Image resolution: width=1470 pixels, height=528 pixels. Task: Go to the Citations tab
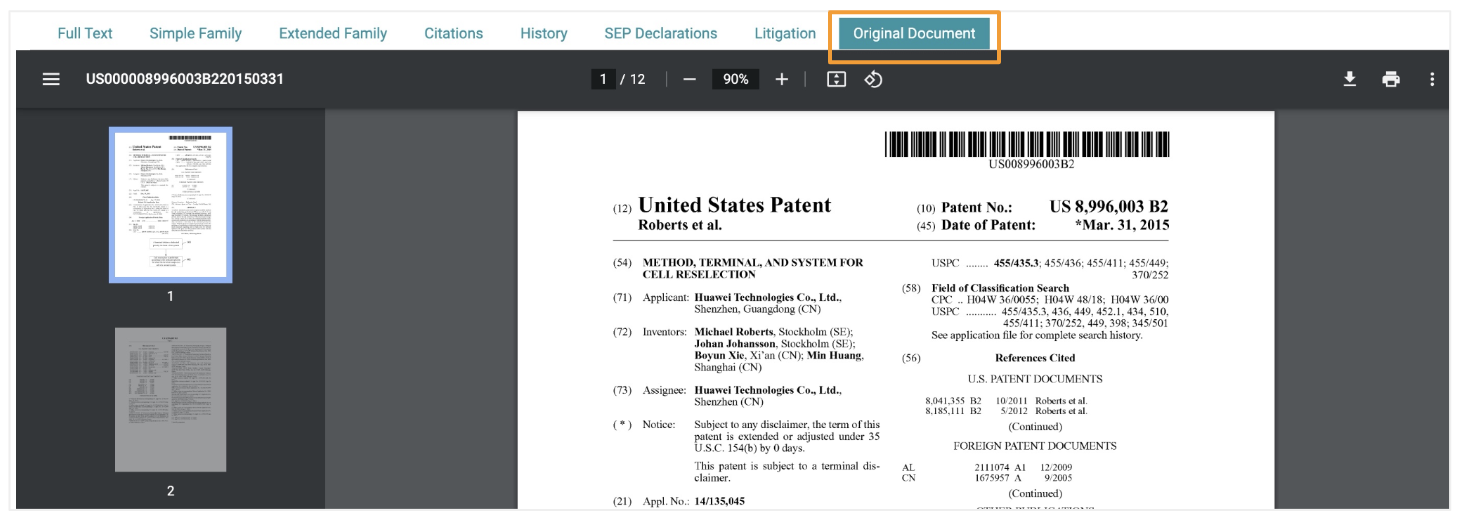[x=454, y=33]
